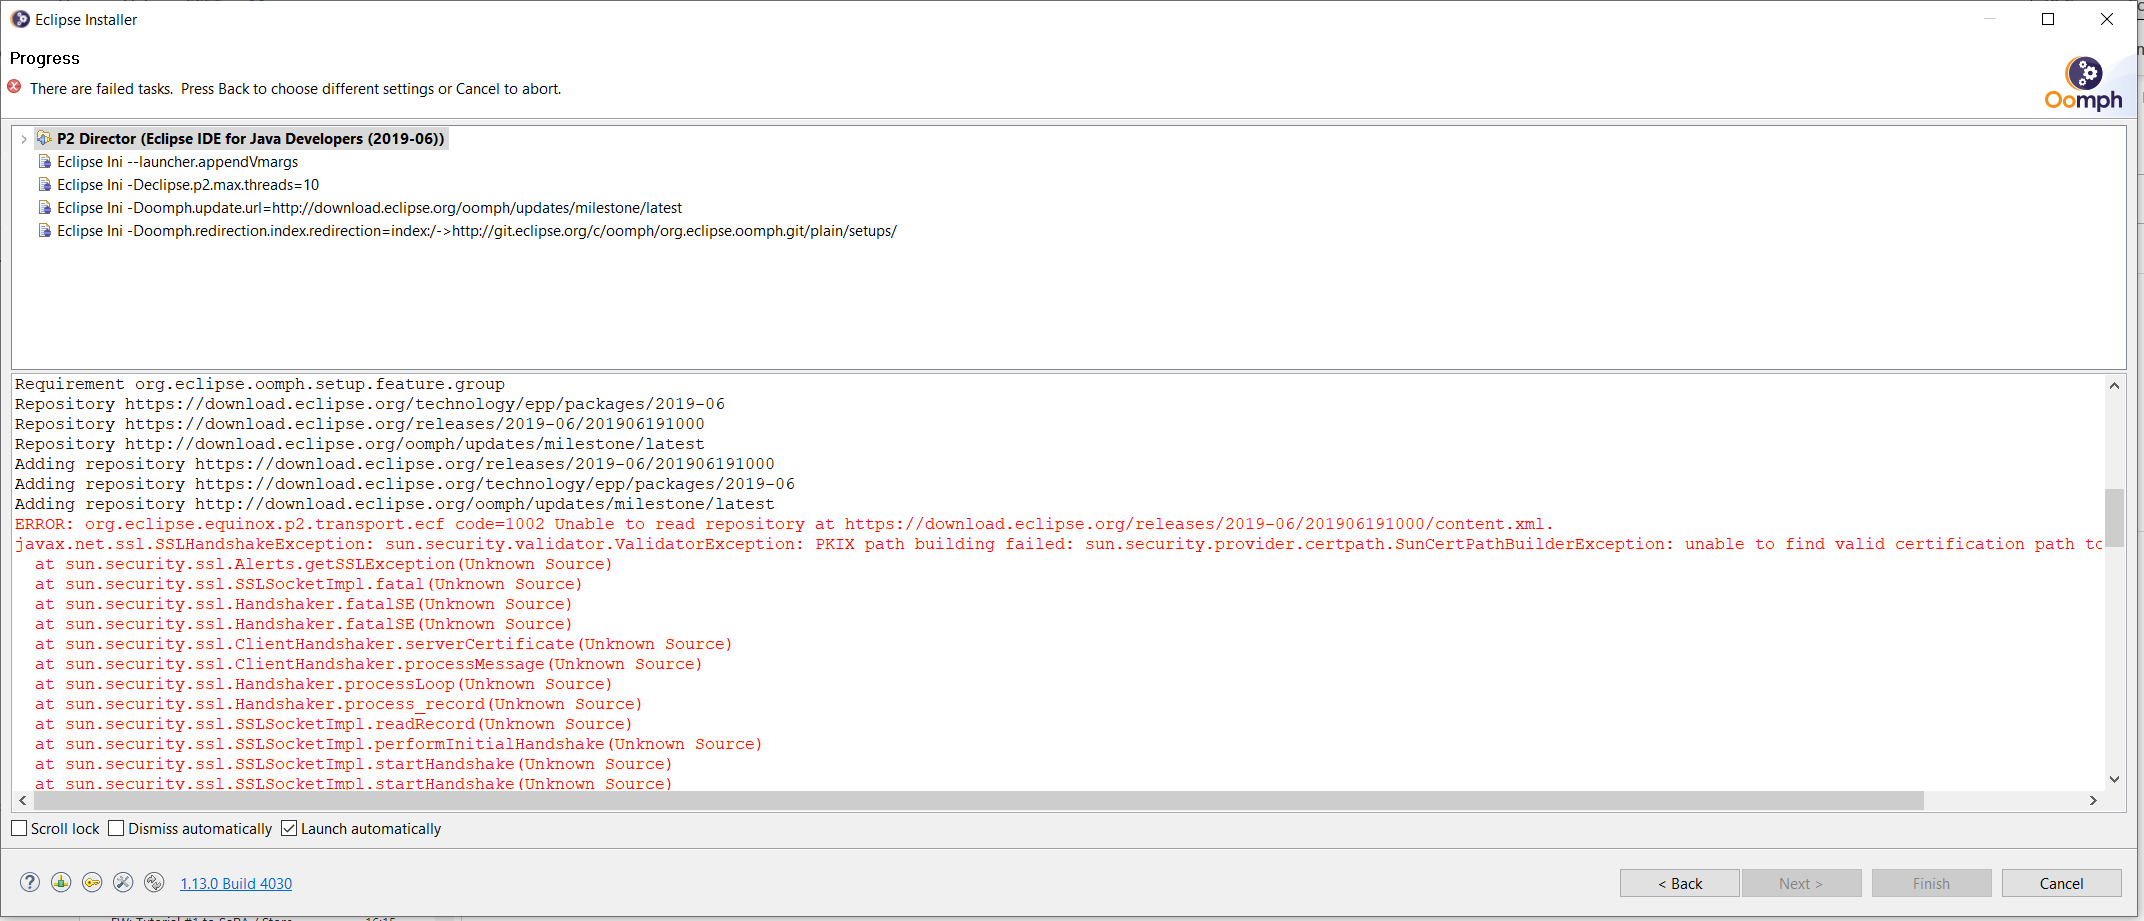The width and height of the screenshot is (2144, 921).
Task: Close the Eclipse Installer window
Action: click(2107, 19)
